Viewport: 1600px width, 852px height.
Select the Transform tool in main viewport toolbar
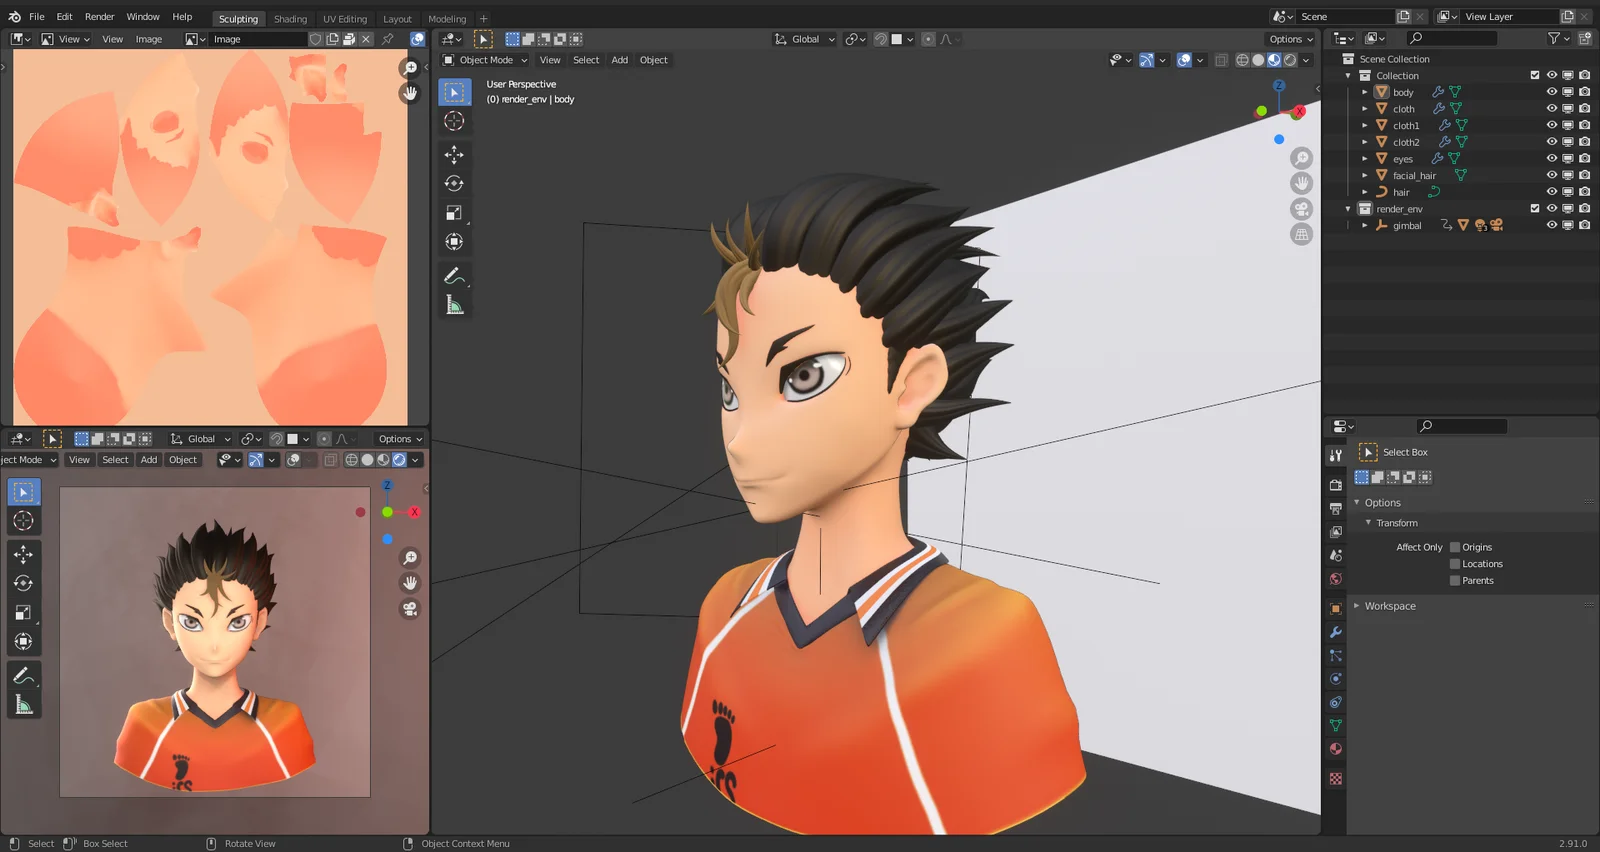[454, 242]
